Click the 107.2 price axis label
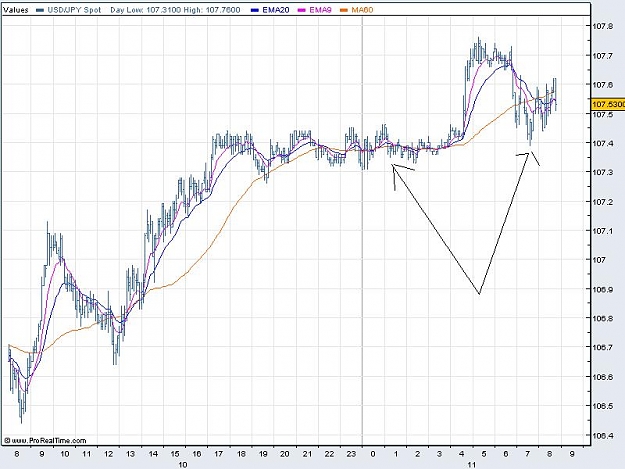 tap(603, 202)
